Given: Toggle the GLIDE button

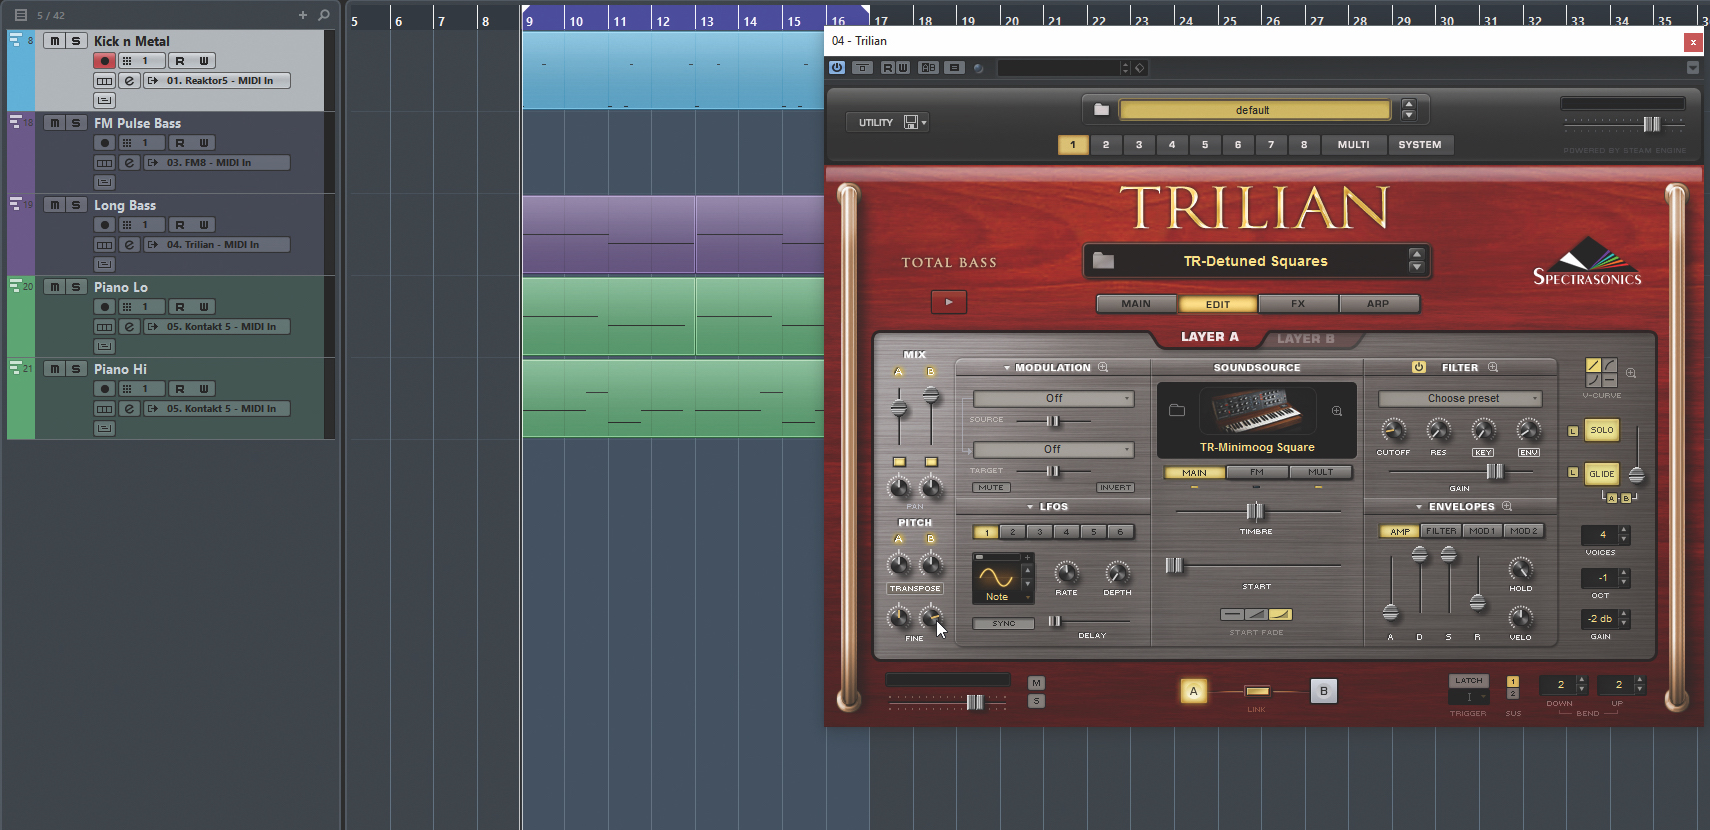Looking at the screenshot, I should pyautogui.click(x=1602, y=474).
